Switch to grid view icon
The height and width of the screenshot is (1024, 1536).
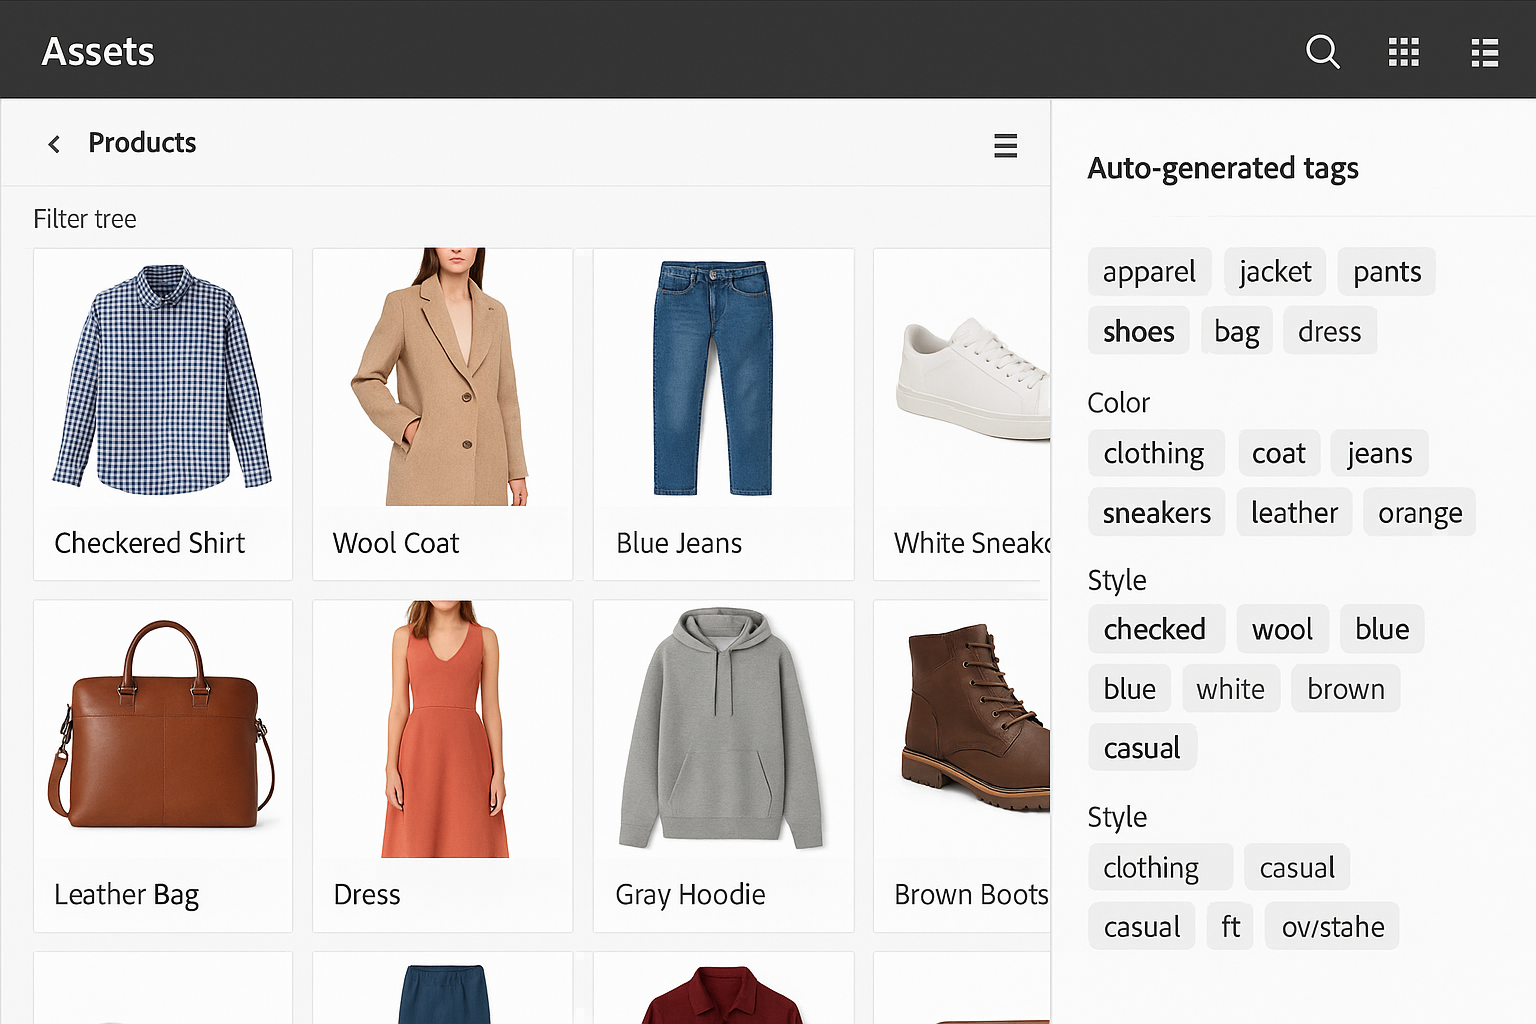click(x=1404, y=52)
